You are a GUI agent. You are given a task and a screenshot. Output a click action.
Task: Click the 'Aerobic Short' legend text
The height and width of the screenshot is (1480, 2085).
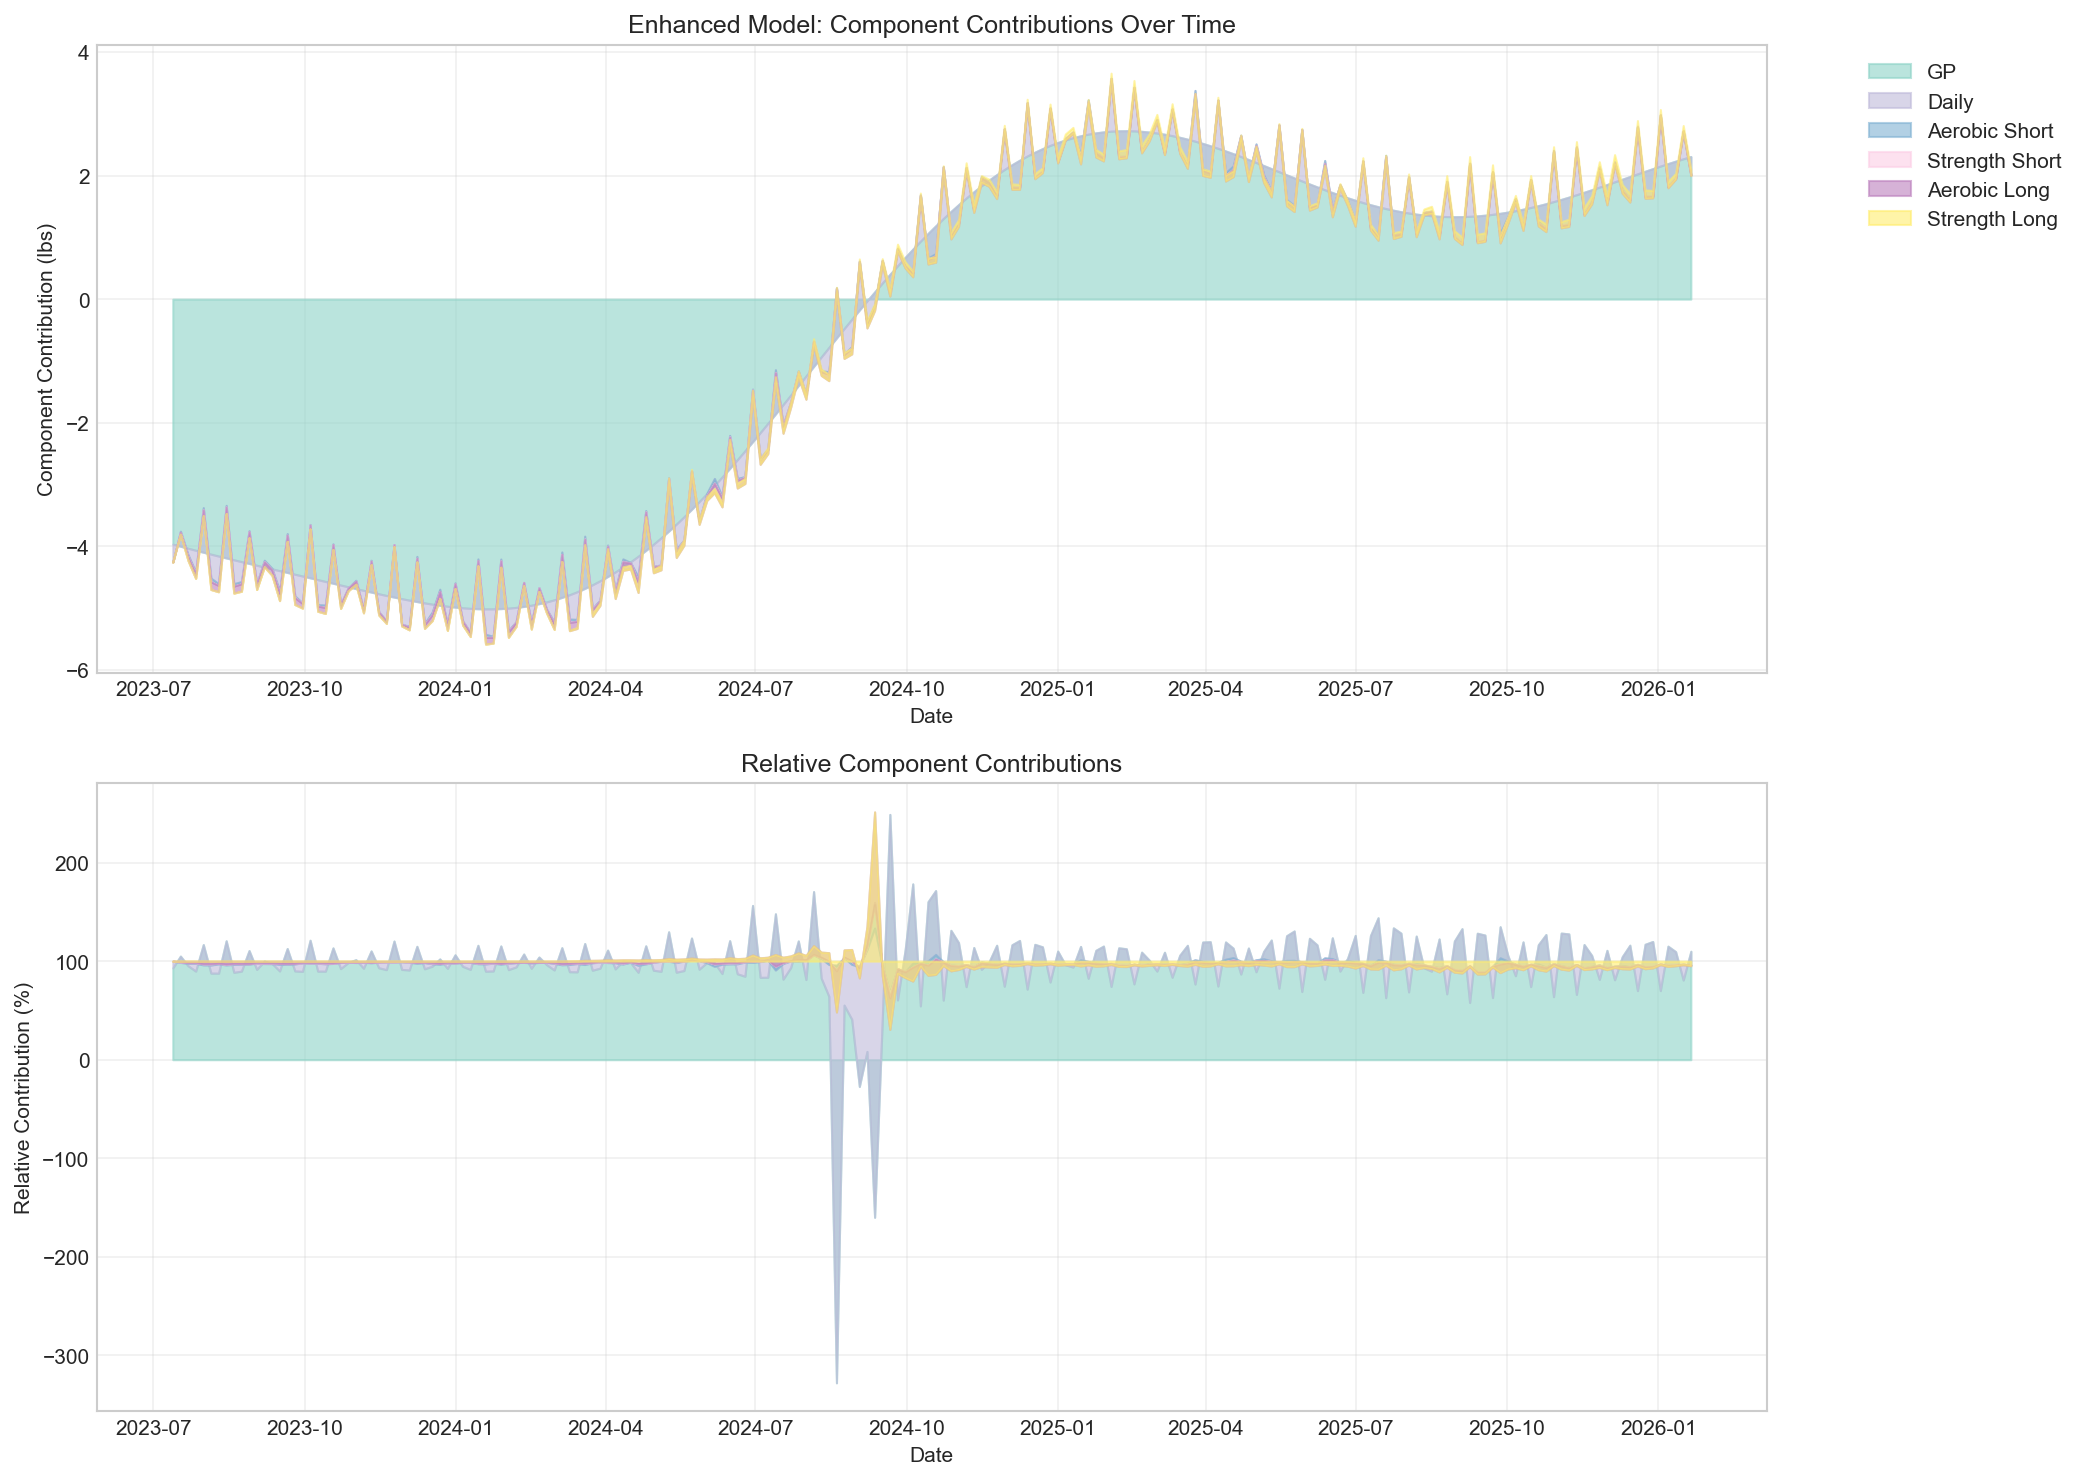click(x=1990, y=131)
